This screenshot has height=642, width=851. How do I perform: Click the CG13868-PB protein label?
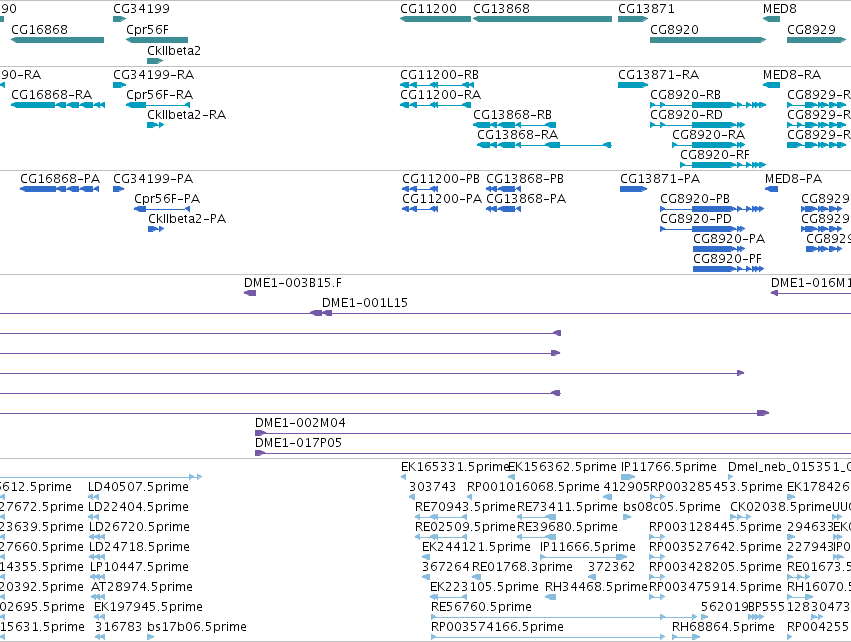tap(525, 179)
